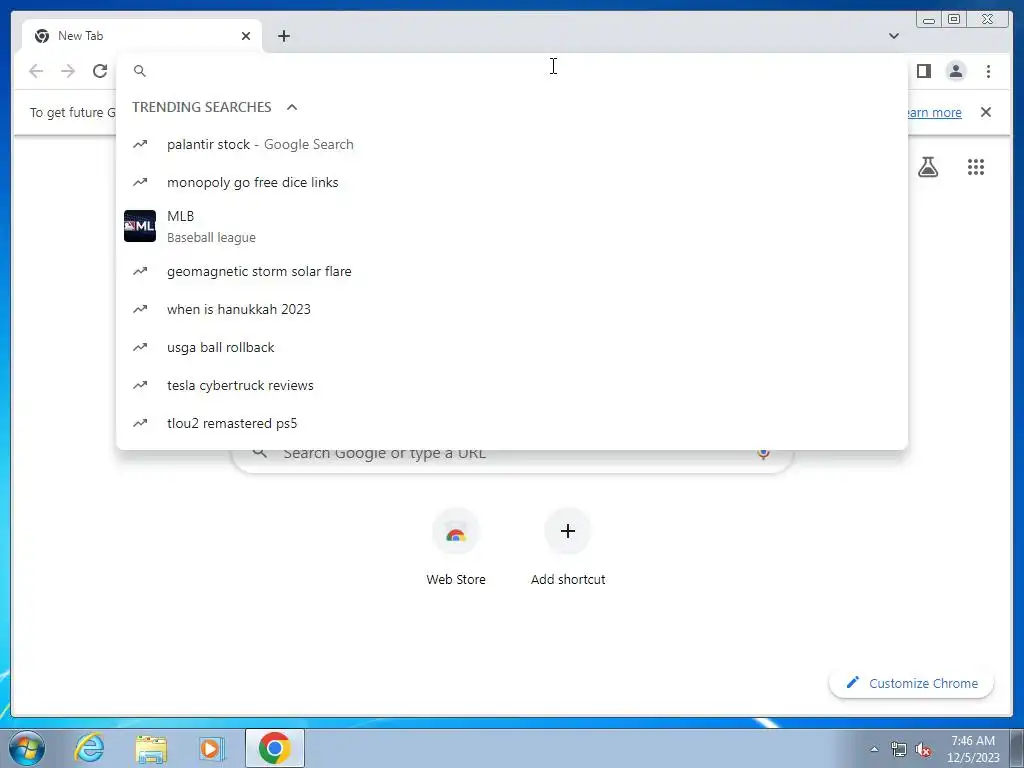Open the tab search dropdown arrow

pyautogui.click(x=893, y=36)
